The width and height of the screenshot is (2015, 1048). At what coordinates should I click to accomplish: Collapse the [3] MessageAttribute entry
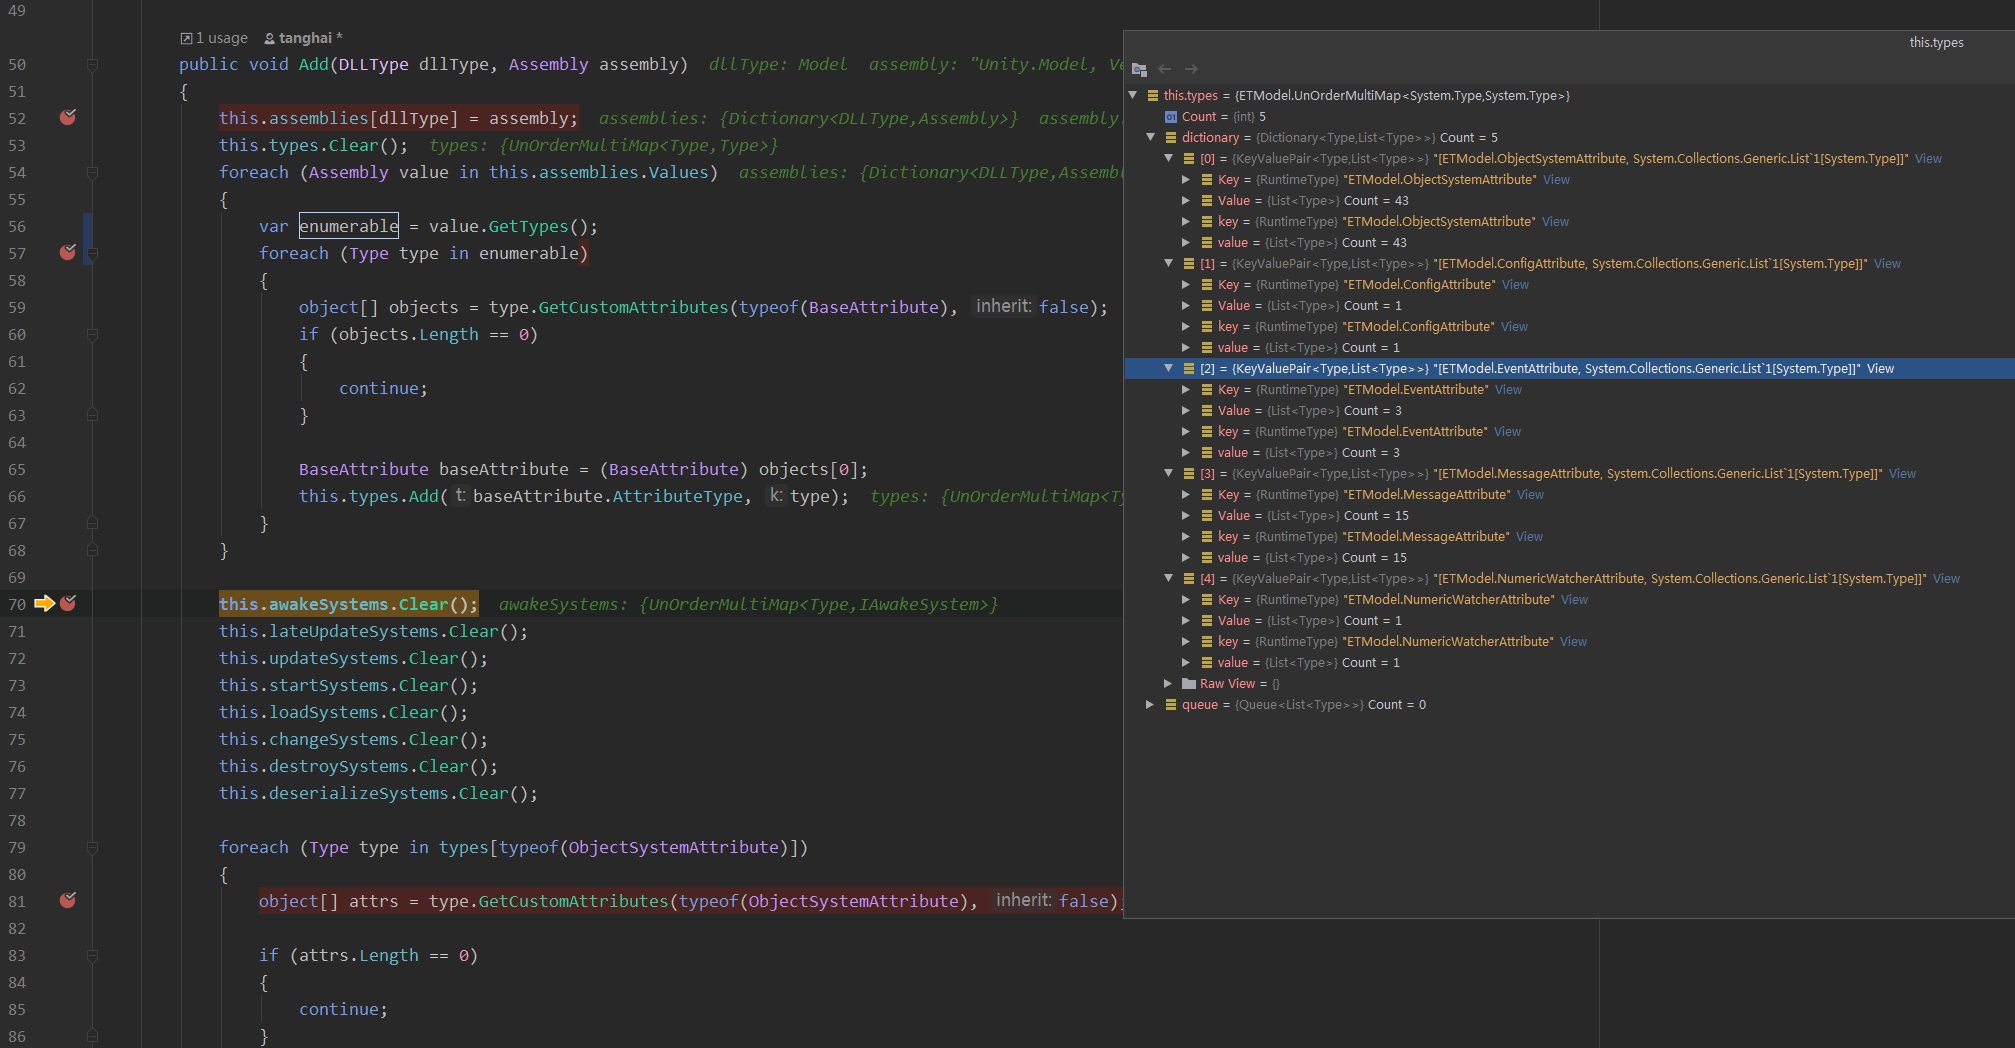point(1168,473)
